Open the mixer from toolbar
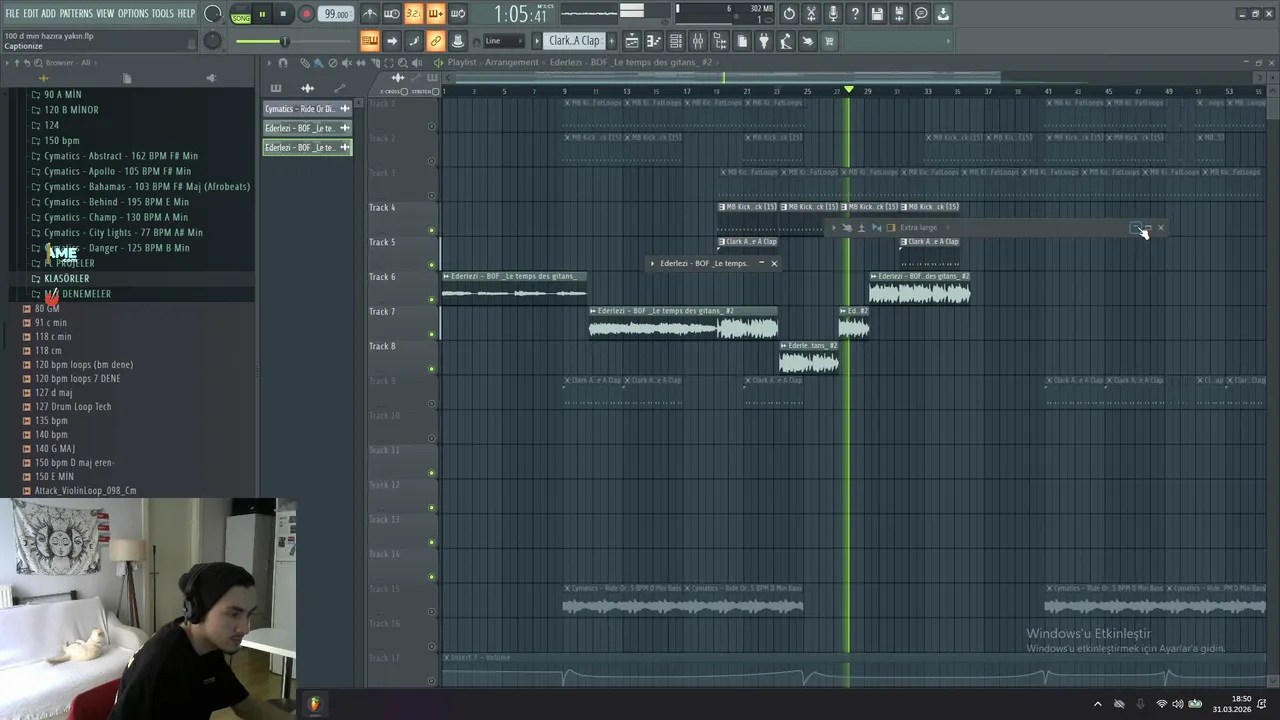 pyautogui.click(x=697, y=41)
